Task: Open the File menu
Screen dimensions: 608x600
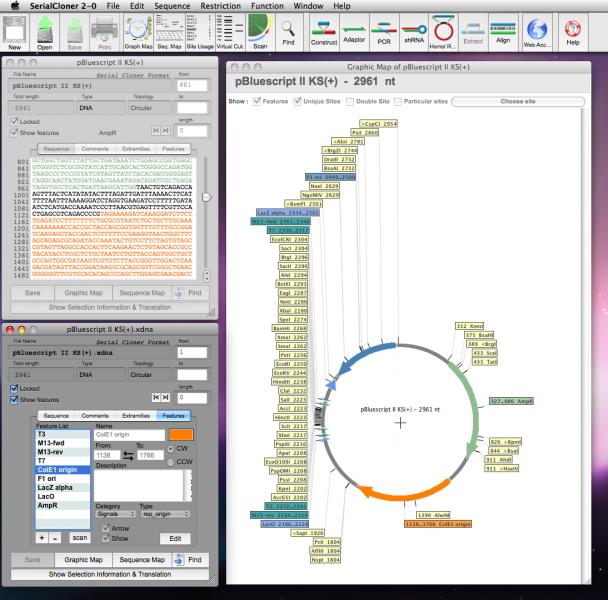Action: click(x=113, y=6)
